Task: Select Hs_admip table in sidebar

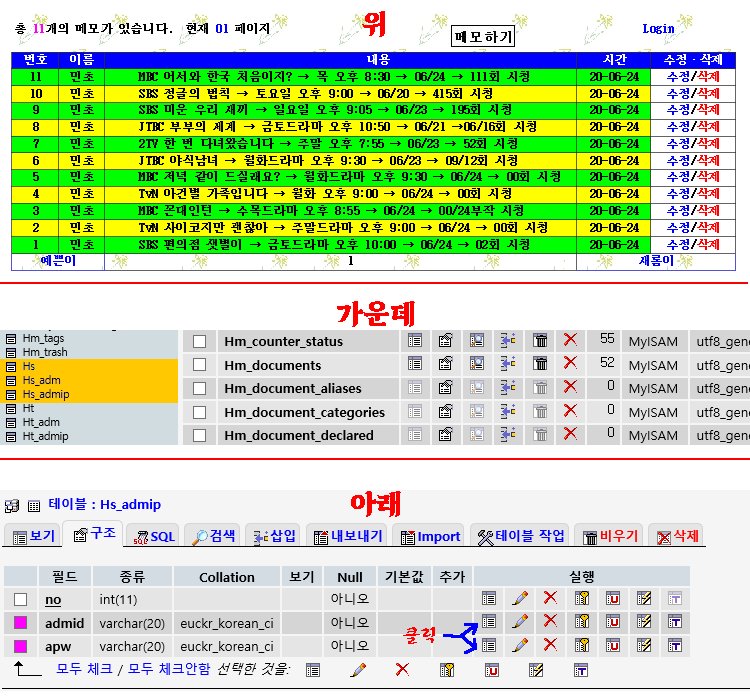Action: [x=46, y=394]
